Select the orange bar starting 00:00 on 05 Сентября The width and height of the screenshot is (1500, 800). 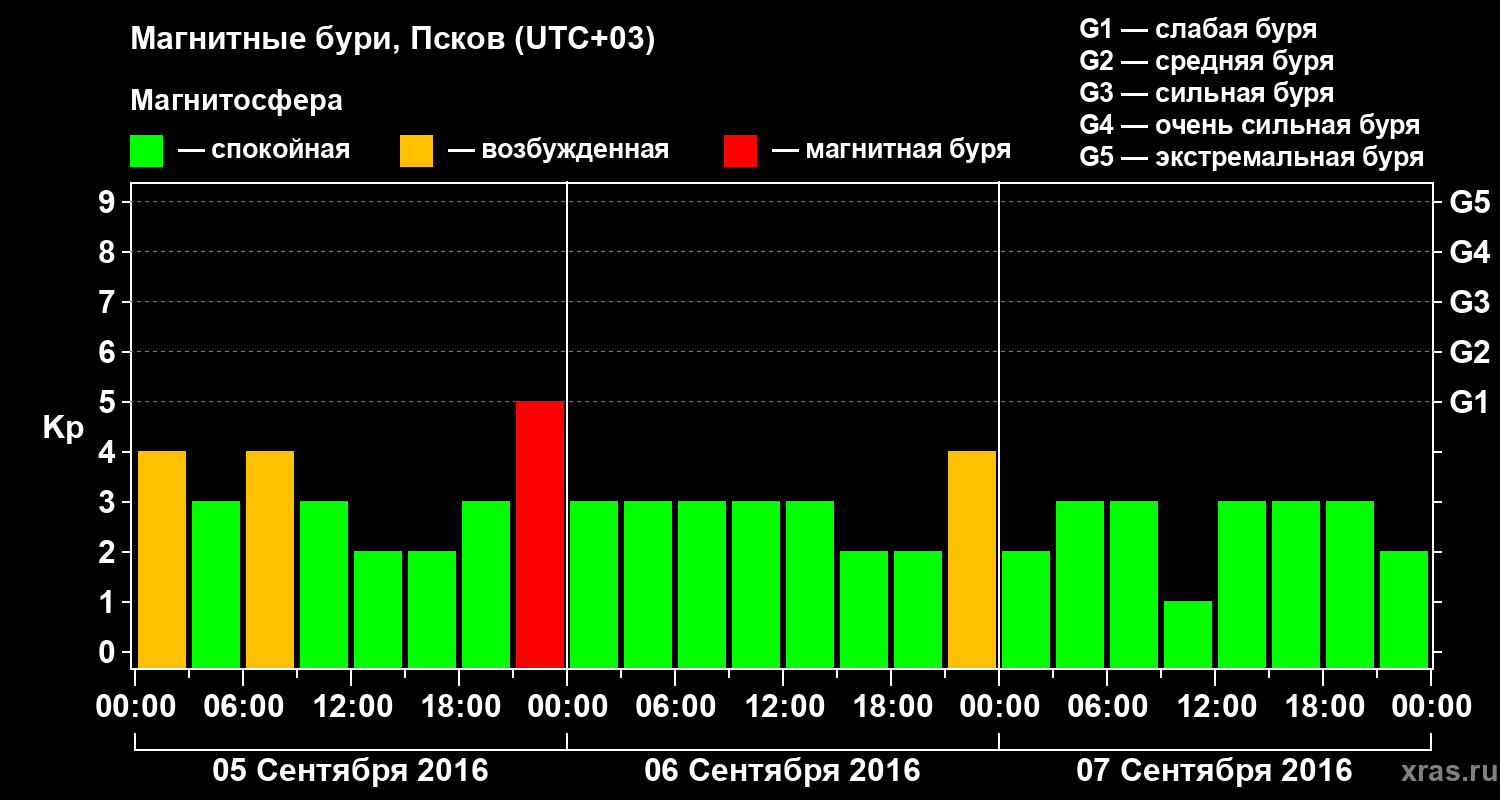[x=162, y=560]
